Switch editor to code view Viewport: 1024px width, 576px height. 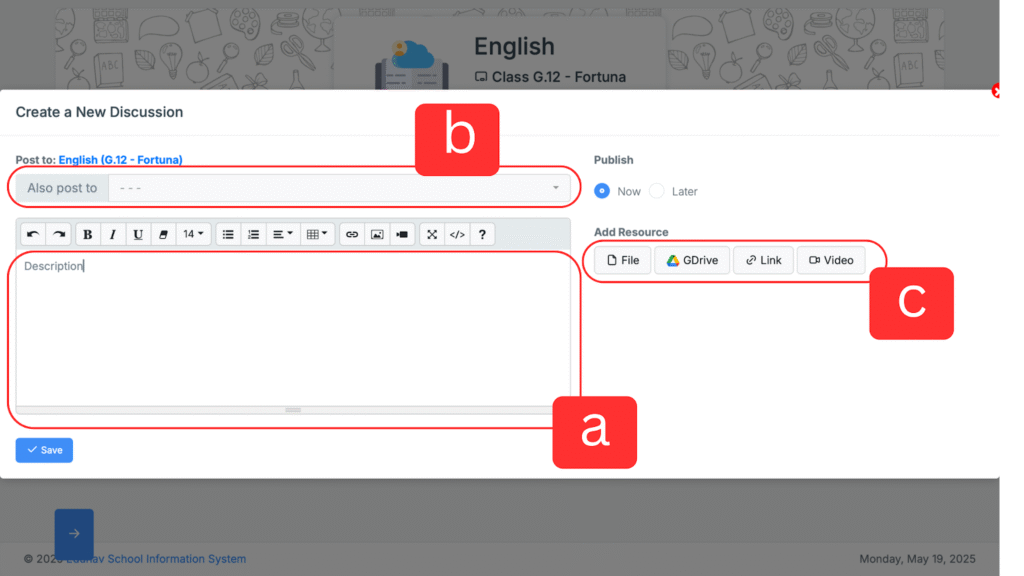point(457,234)
